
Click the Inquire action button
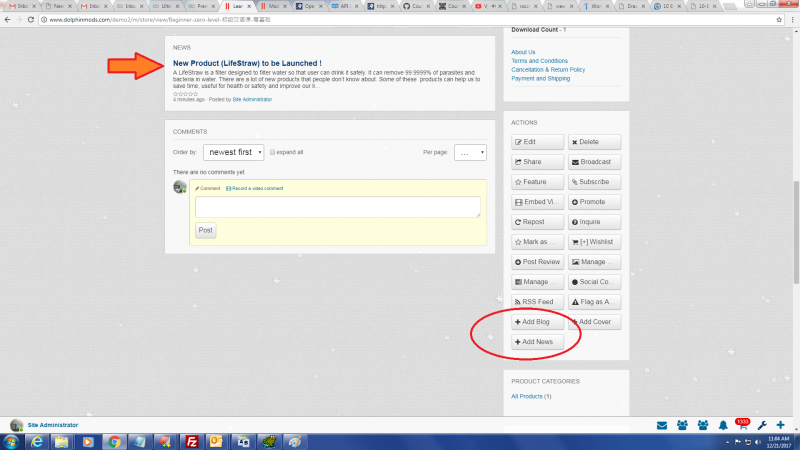pyautogui.click(x=594, y=222)
